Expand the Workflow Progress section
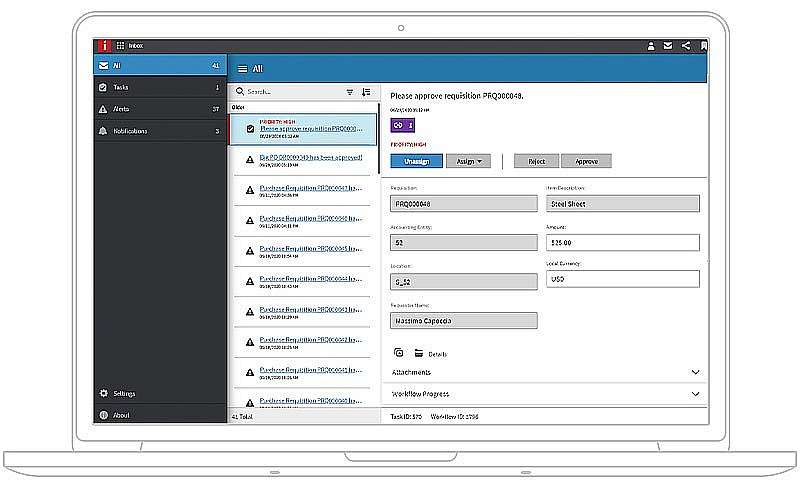Image resolution: width=800 pixels, height=491 pixels. click(x=695, y=394)
